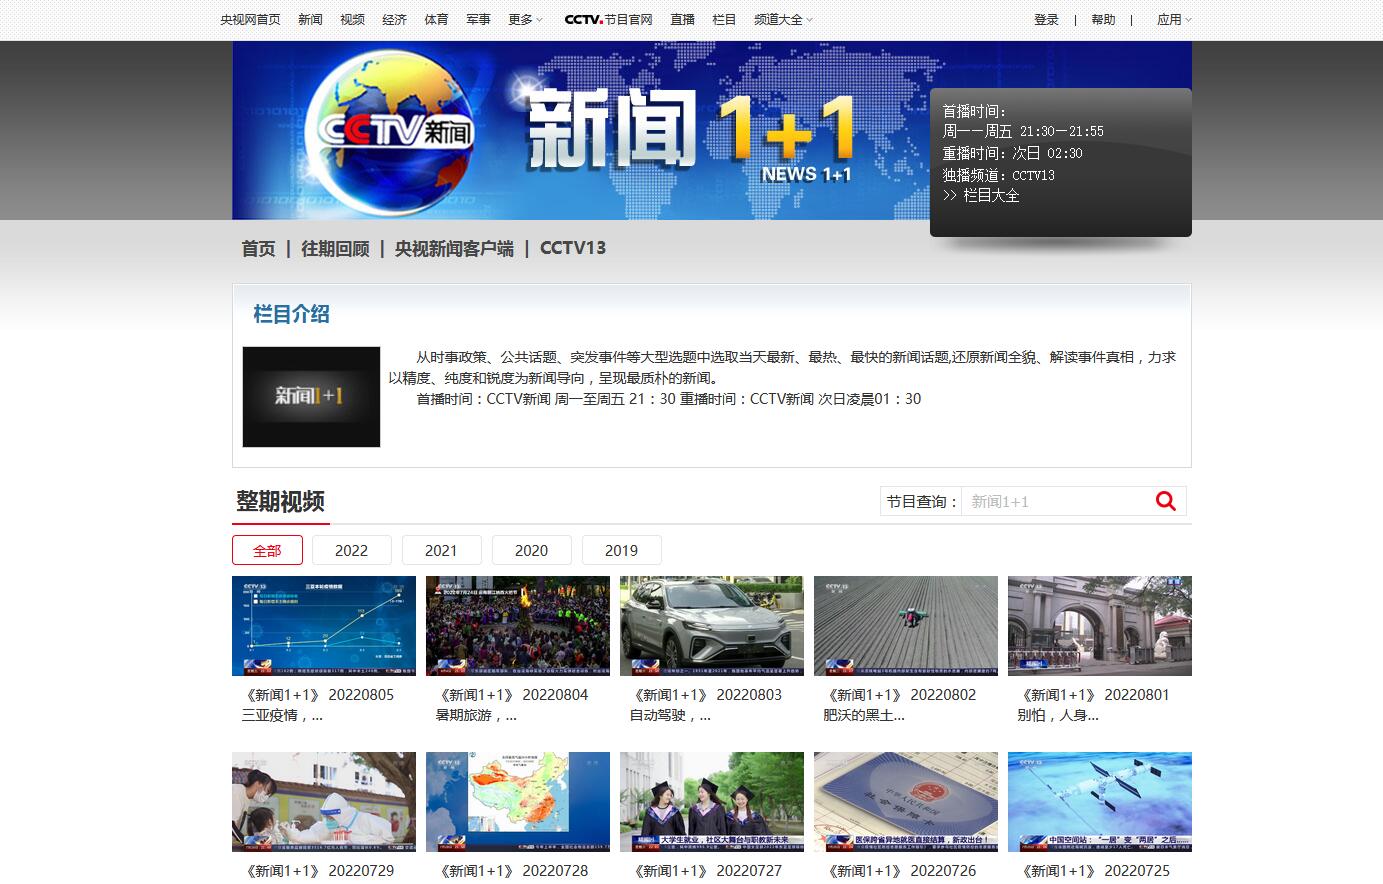
Task: Open the 20220727 graduates thumbnail
Action: (712, 802)
